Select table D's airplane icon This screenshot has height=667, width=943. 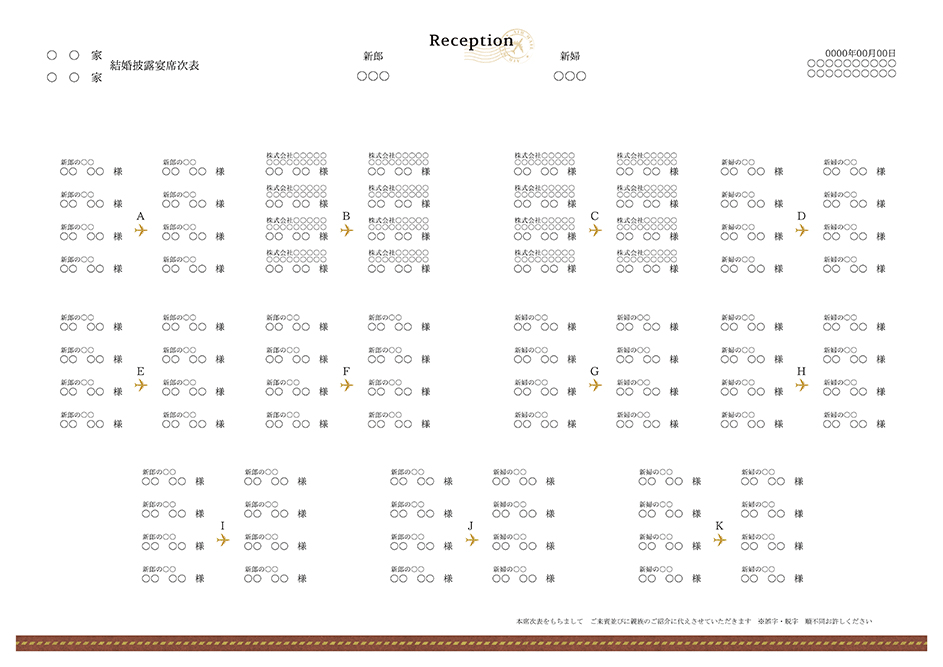[801, 230]
